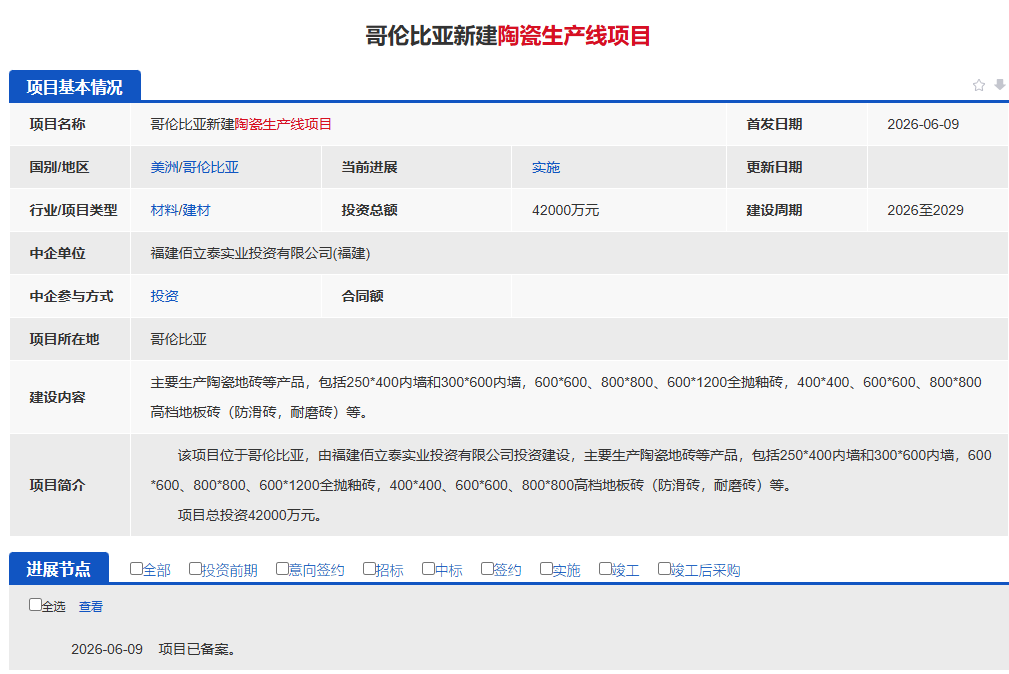Screen dimensions: 1009x674
Task: Enable the 竣工后采购 checkbox
Action: tap(664, 568)
